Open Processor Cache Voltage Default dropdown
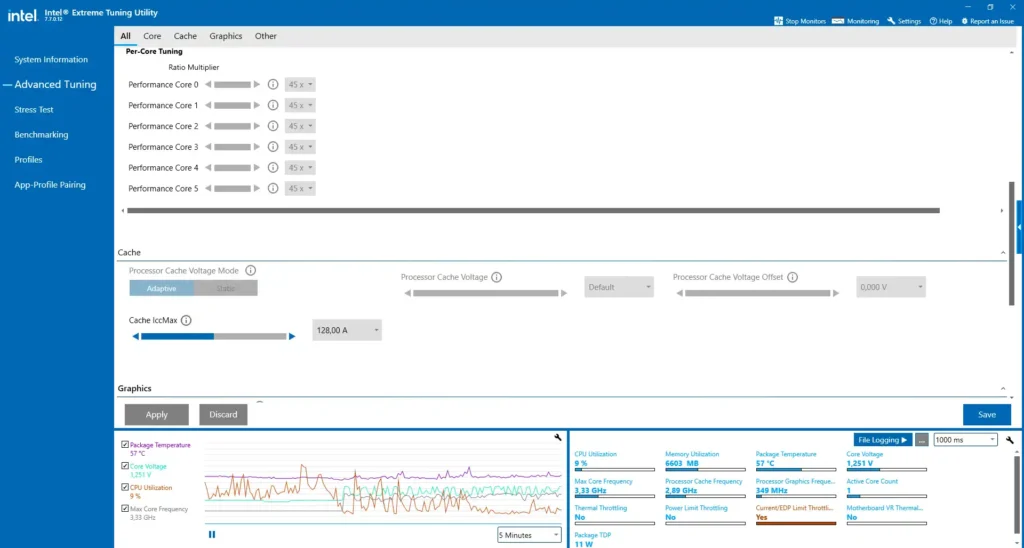The image size is (1024, 548). (619, 287)
